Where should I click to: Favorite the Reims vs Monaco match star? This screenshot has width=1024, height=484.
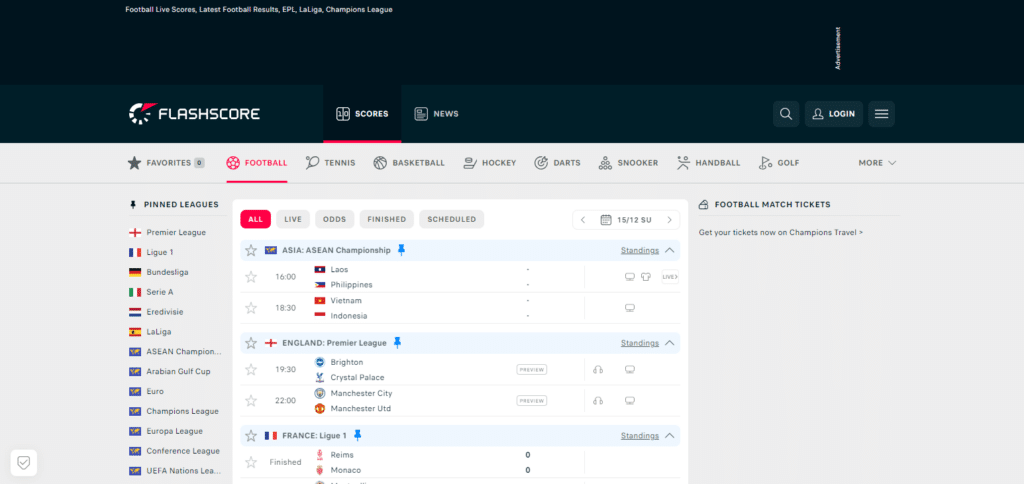pos(251,462)
